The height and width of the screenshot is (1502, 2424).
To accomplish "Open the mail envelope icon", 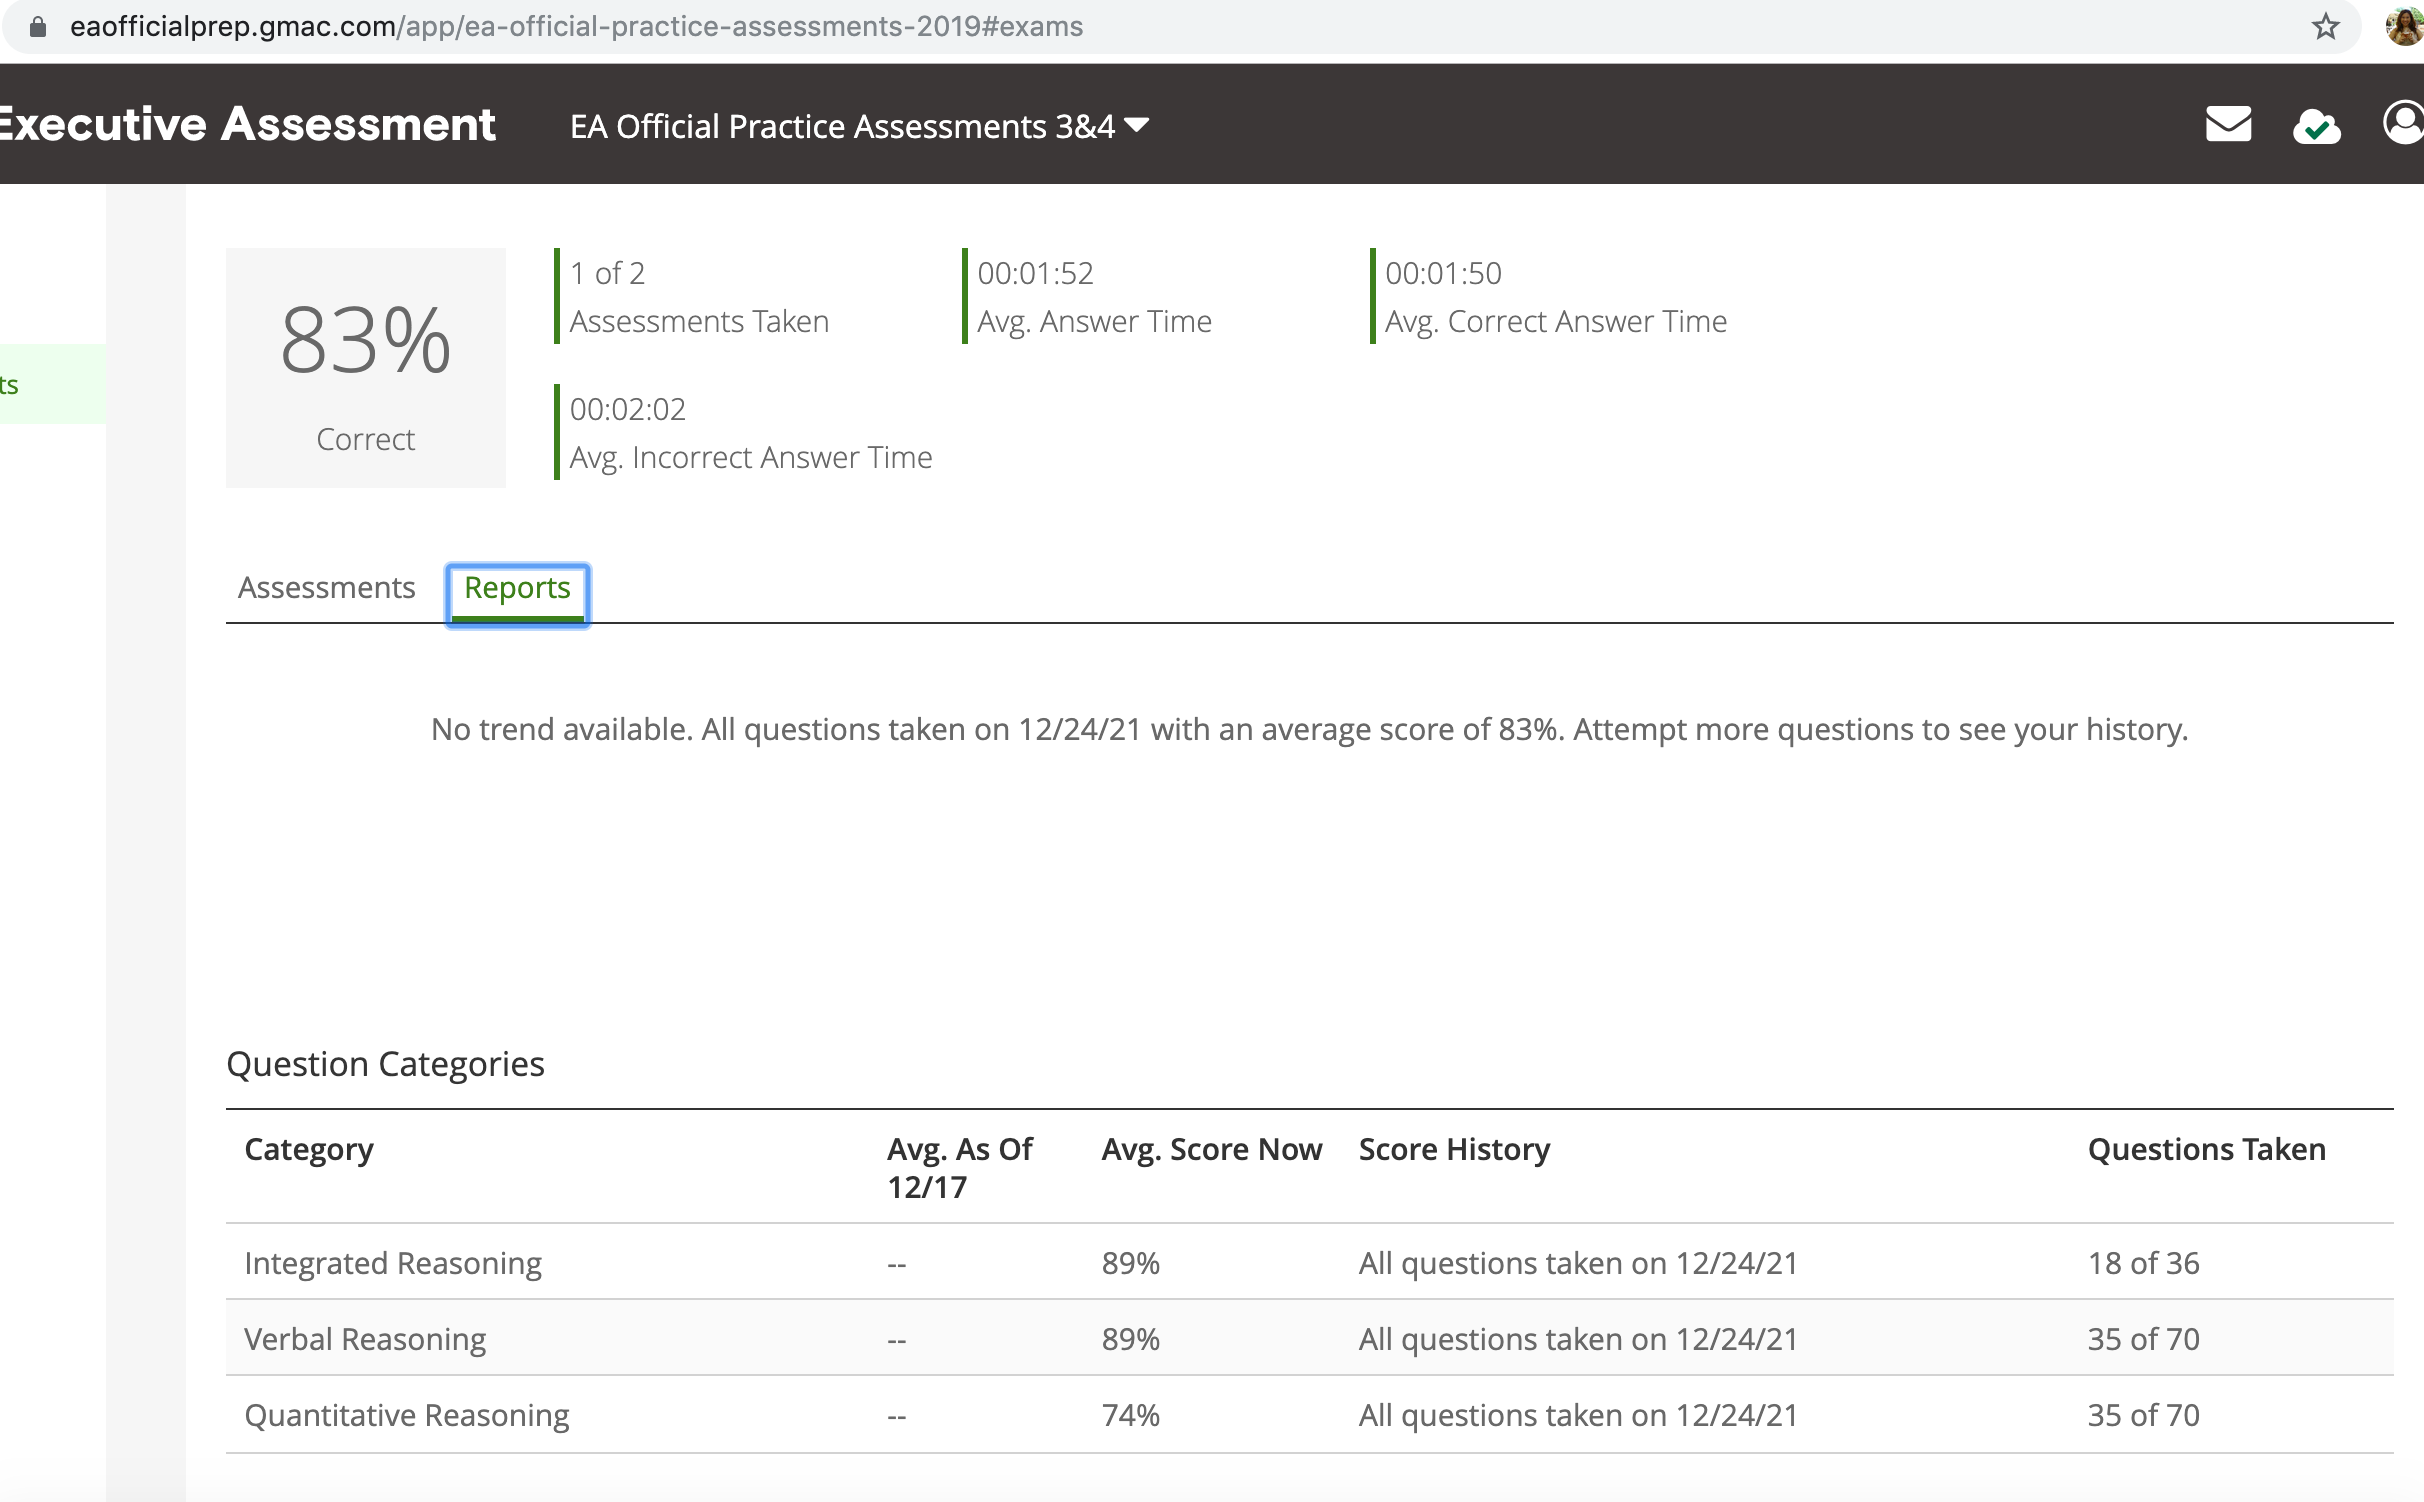I will click(x=2228, y=125).
